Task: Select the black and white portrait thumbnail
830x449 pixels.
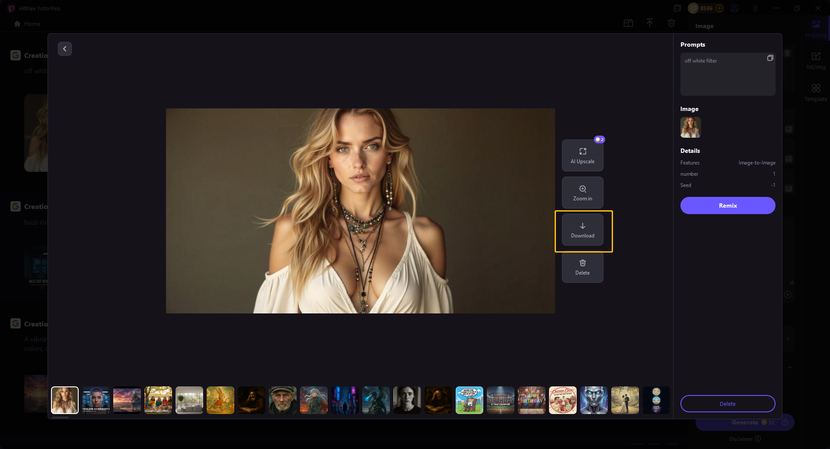Action: click(406, 400)
